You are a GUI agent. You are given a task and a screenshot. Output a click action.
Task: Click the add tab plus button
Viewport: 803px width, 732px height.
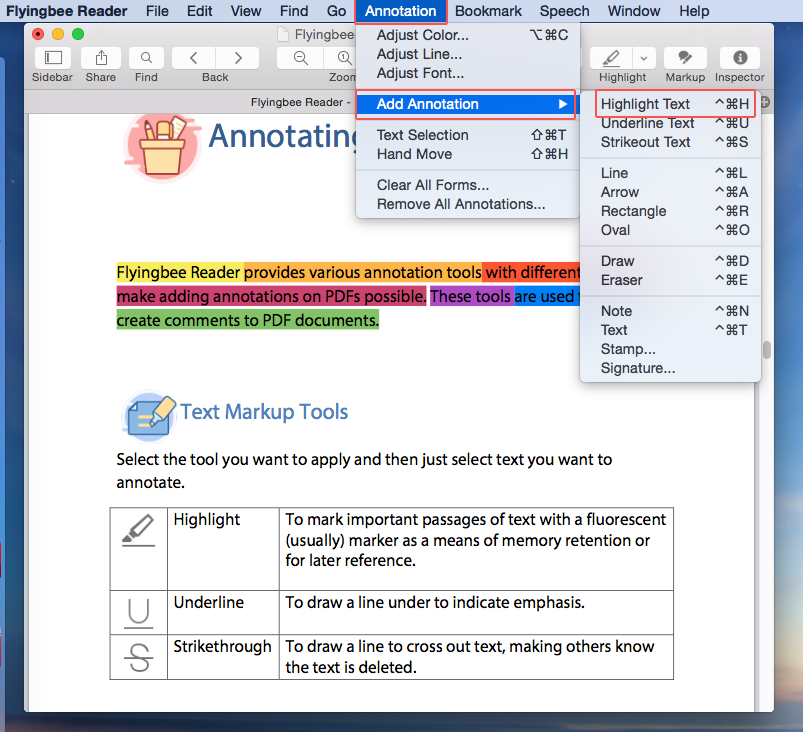pyautogui.click(x=765, y=102)
